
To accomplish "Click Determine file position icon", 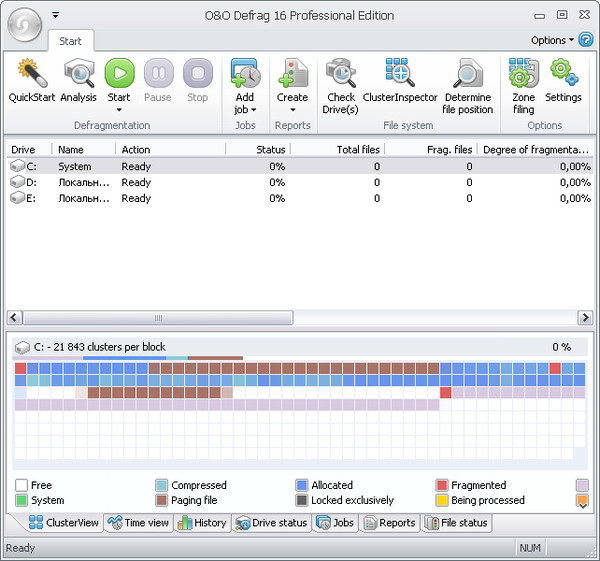I will coord(467,75).
